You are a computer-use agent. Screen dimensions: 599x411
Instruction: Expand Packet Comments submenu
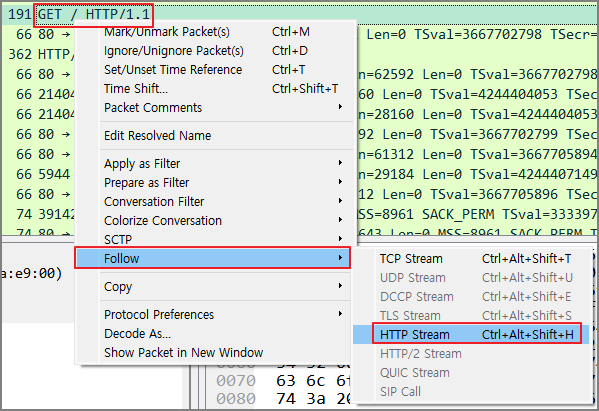pyautogui.click(x=214, y=108)
